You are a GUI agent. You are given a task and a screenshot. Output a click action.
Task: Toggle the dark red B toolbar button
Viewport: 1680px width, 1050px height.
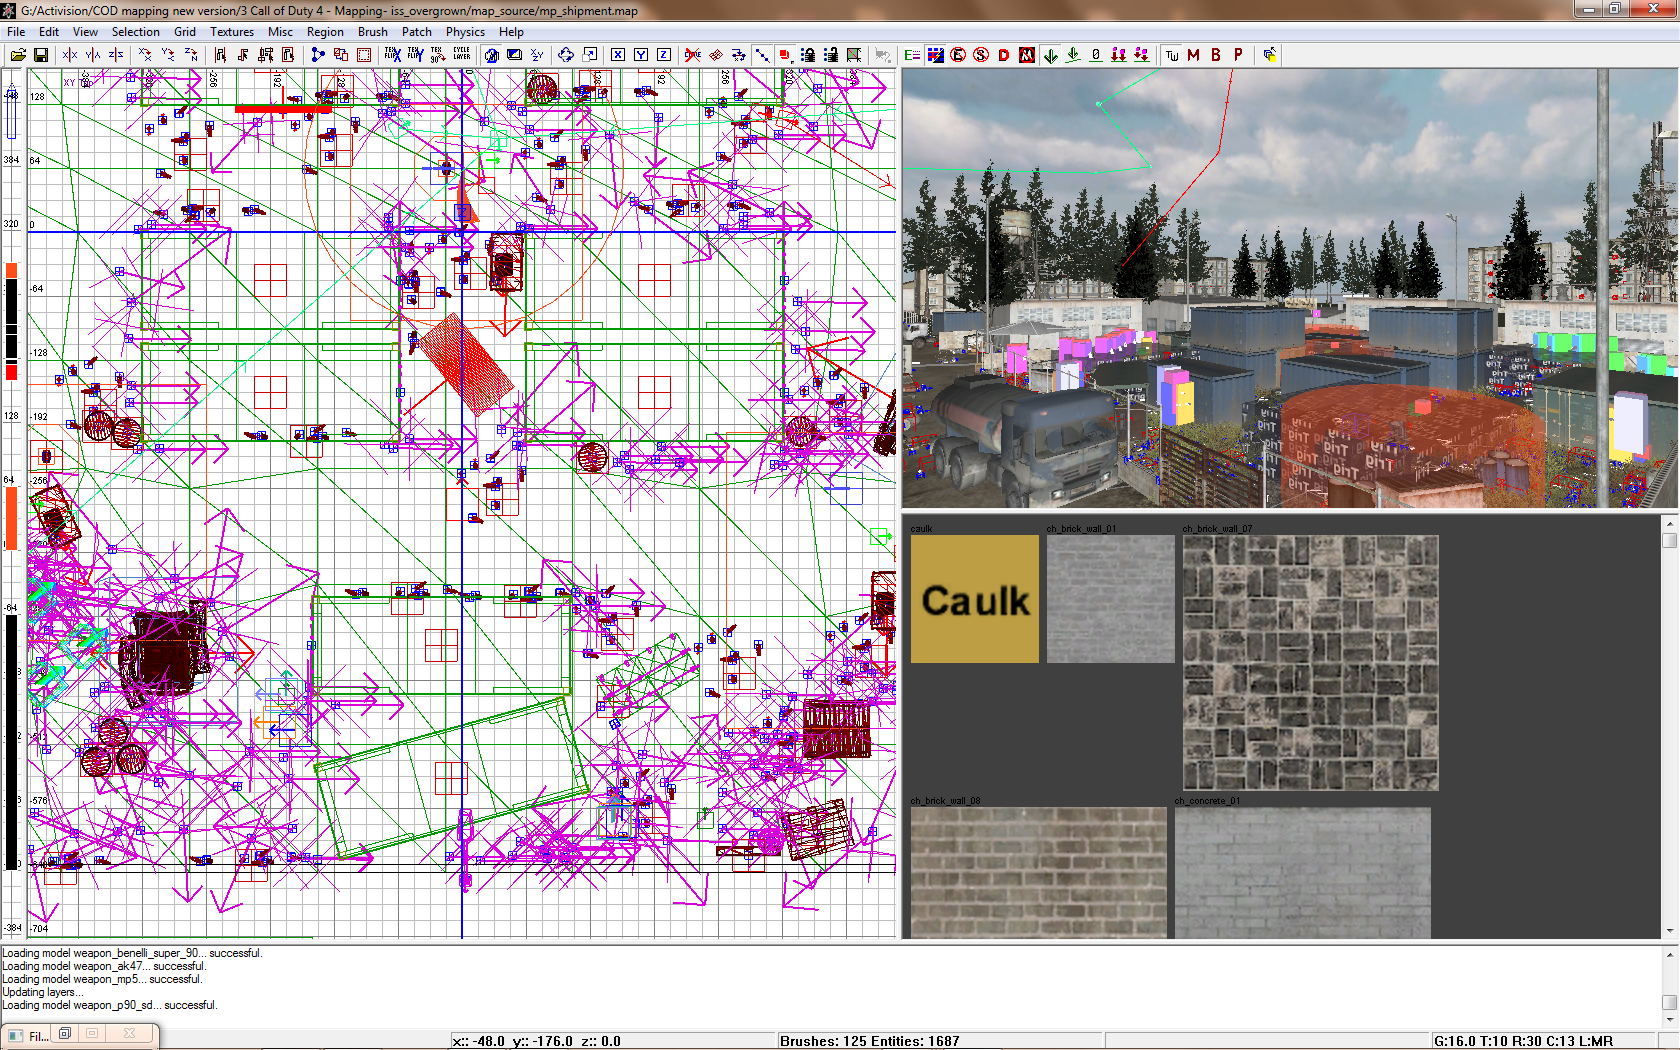click(1216, 55)
